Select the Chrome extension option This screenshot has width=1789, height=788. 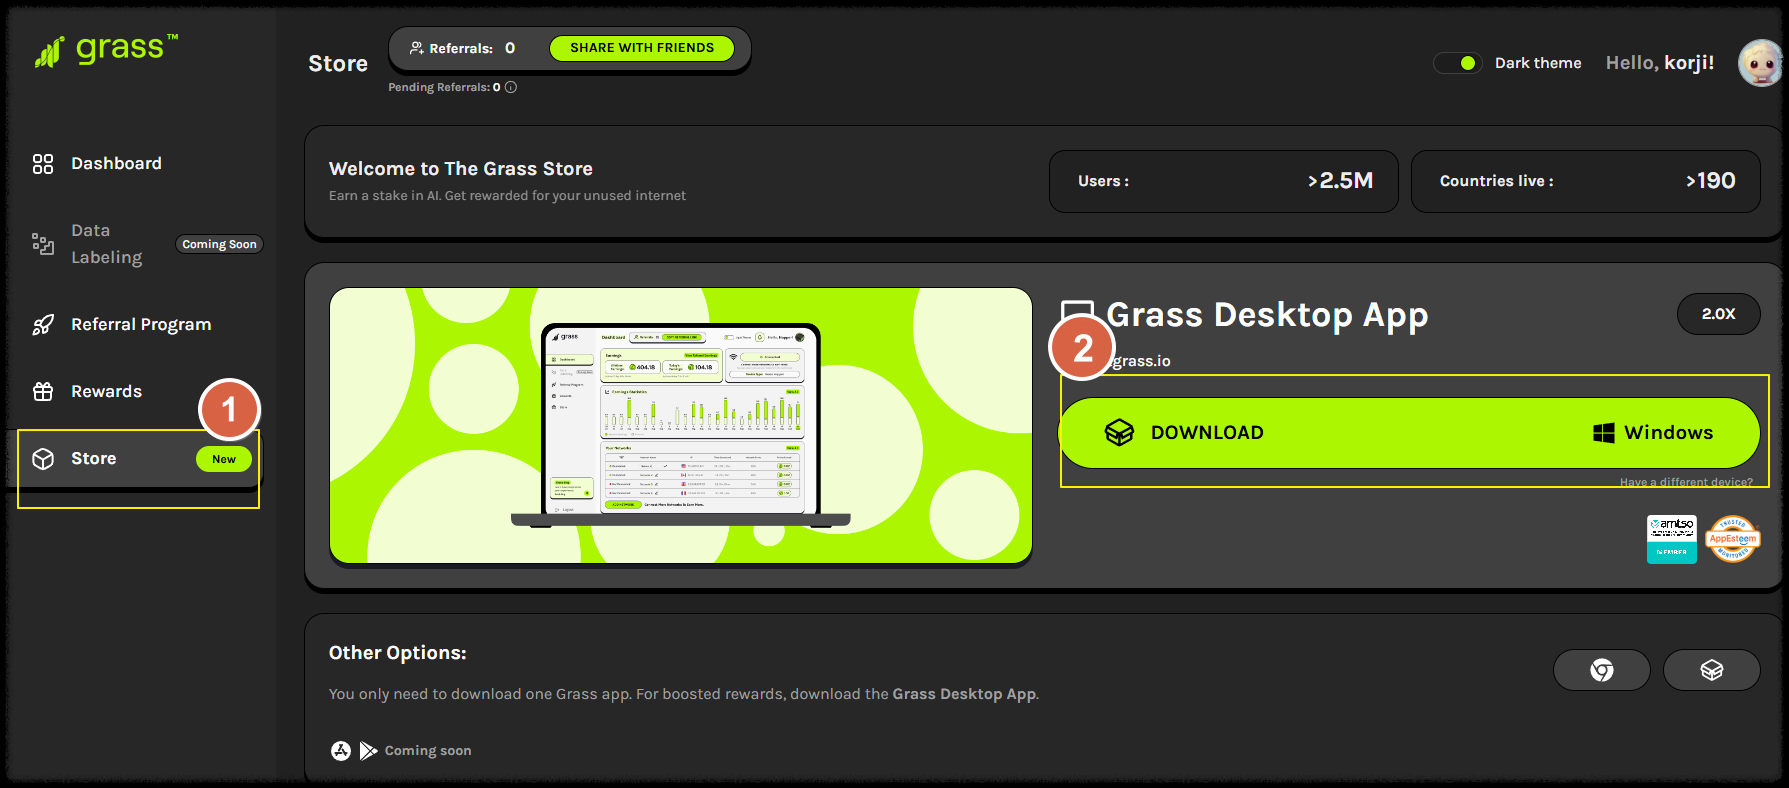point(1602,670)
